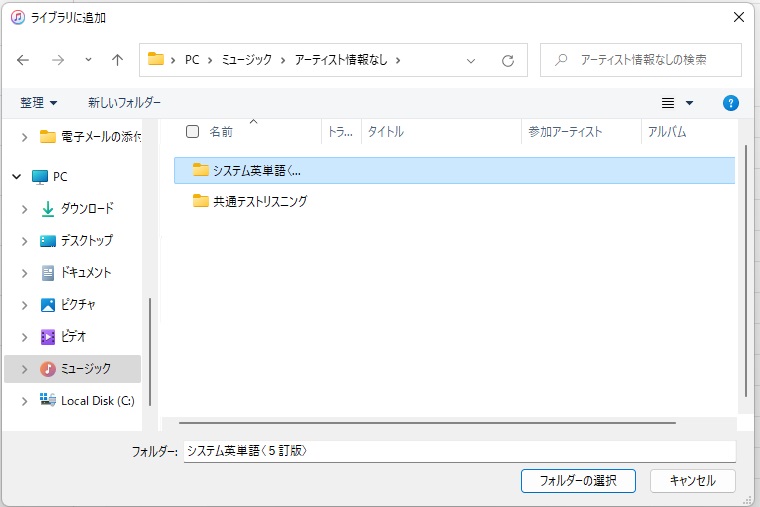Click the iTunes icon in title bar
Viewport: 760px width, 507px height.
[x=18, y=17]
